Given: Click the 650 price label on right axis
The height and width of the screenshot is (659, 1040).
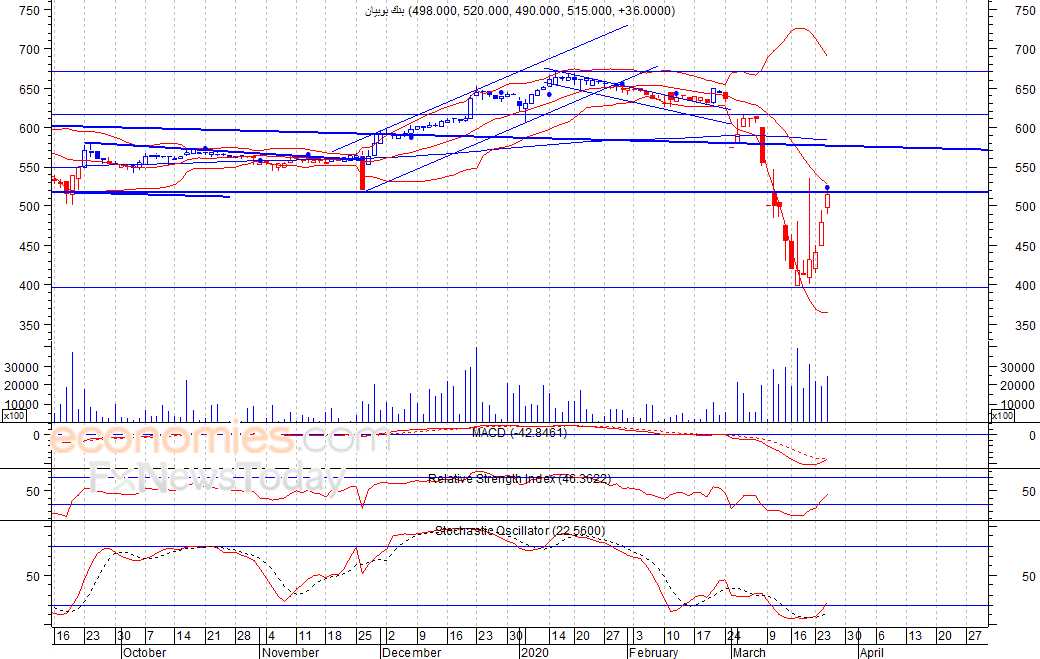Looking at the screenshot, I should pyautogui.click(x=1025, y=90).
